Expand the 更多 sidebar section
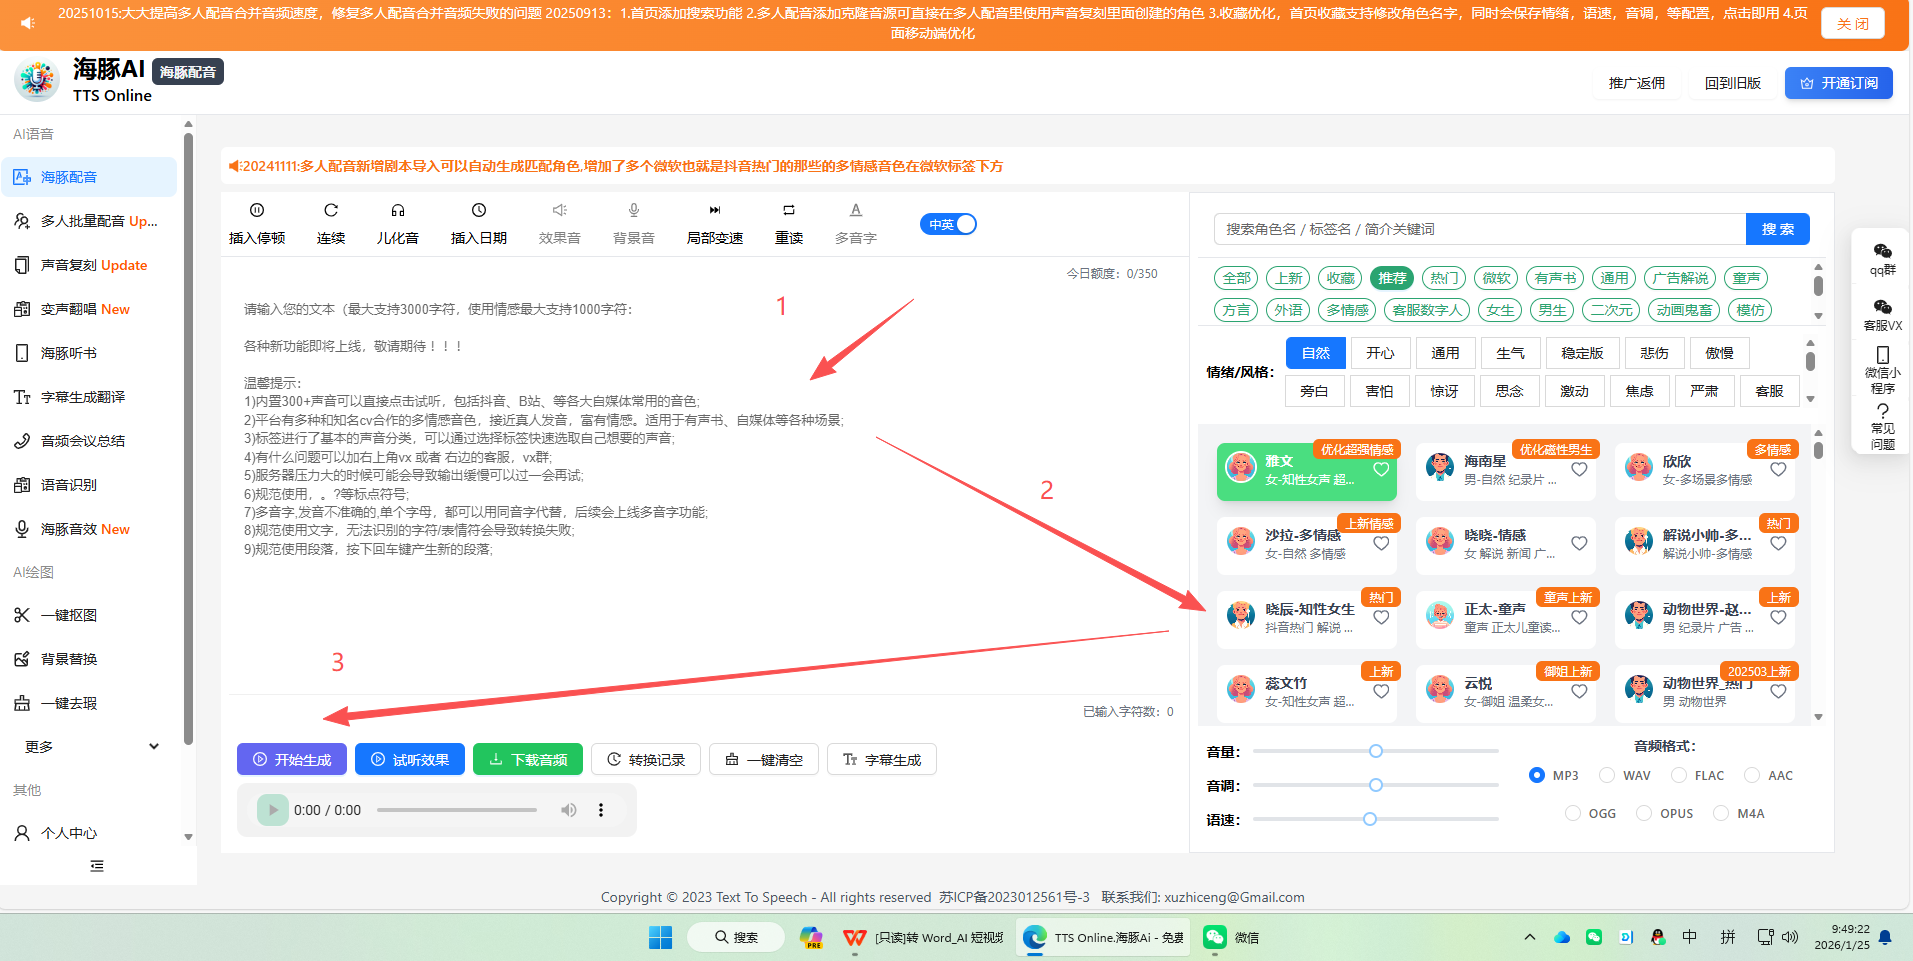This screenshot has height=961, width=1913. pyautogui.click(x=88, y=746)
